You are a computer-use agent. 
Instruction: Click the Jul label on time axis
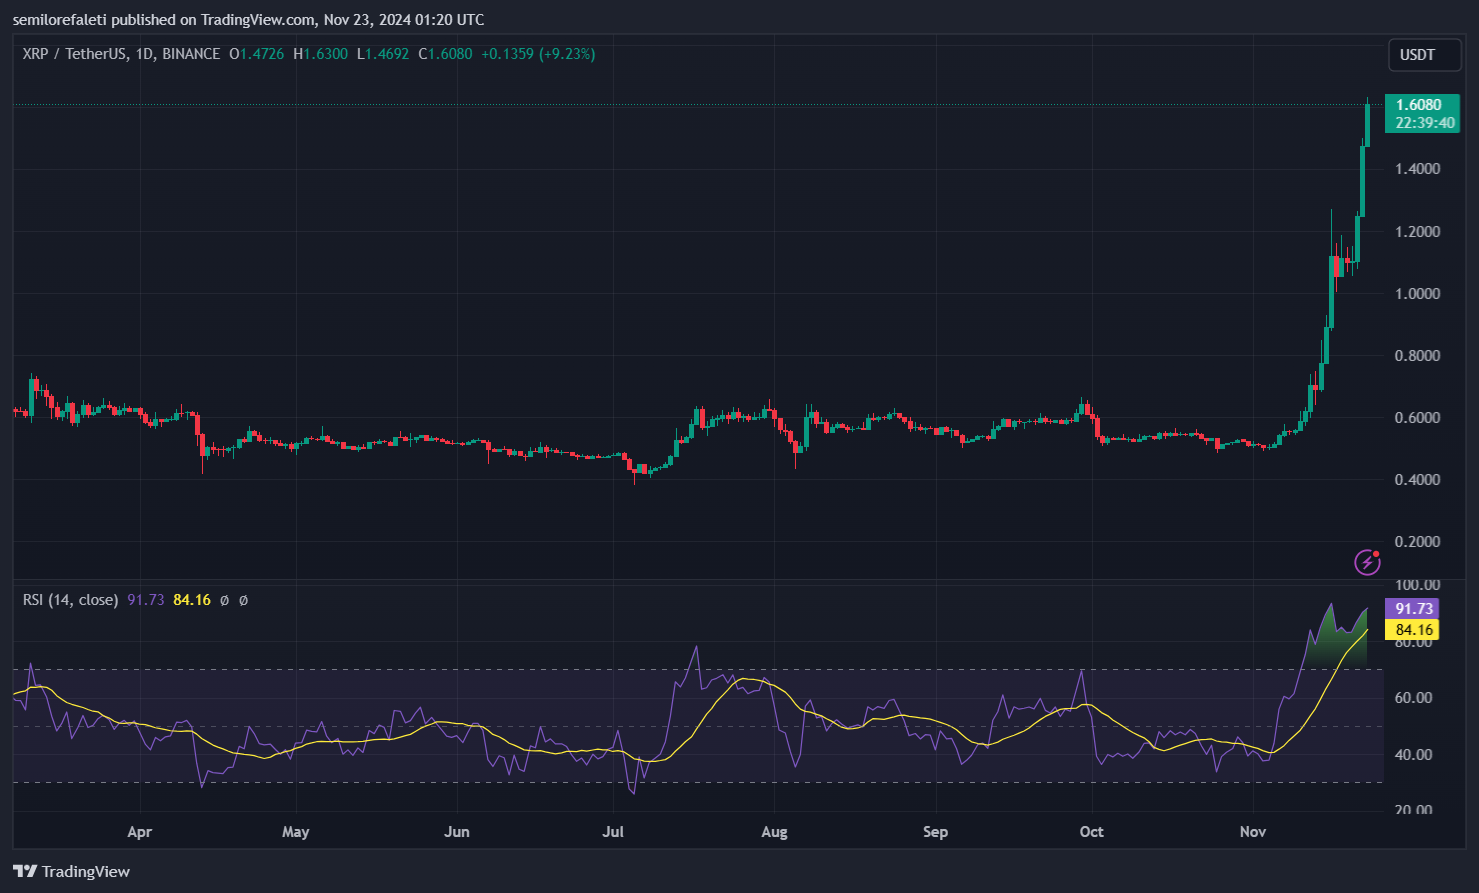[x=613, y=832]
